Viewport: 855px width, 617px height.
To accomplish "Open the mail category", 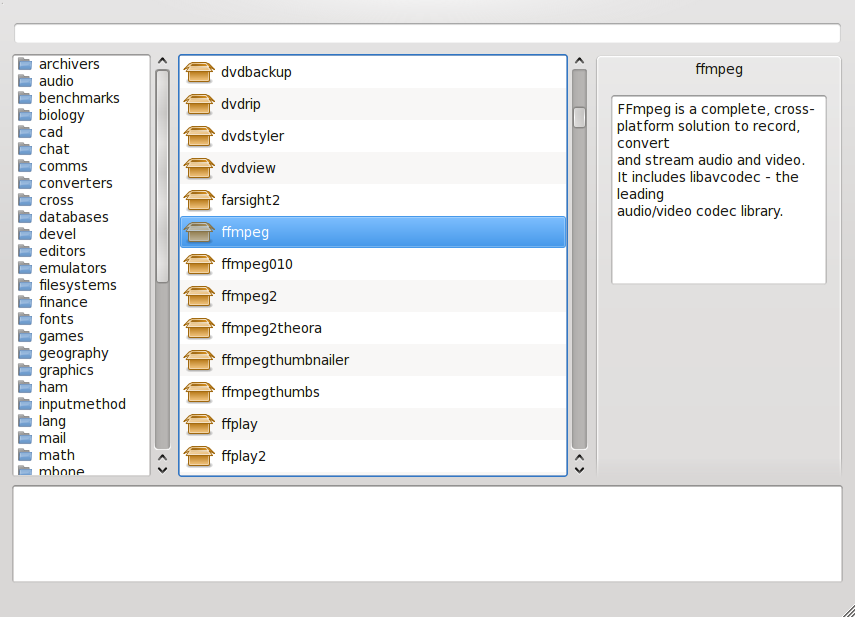I will pyautogui.click(x=52, y=438).
